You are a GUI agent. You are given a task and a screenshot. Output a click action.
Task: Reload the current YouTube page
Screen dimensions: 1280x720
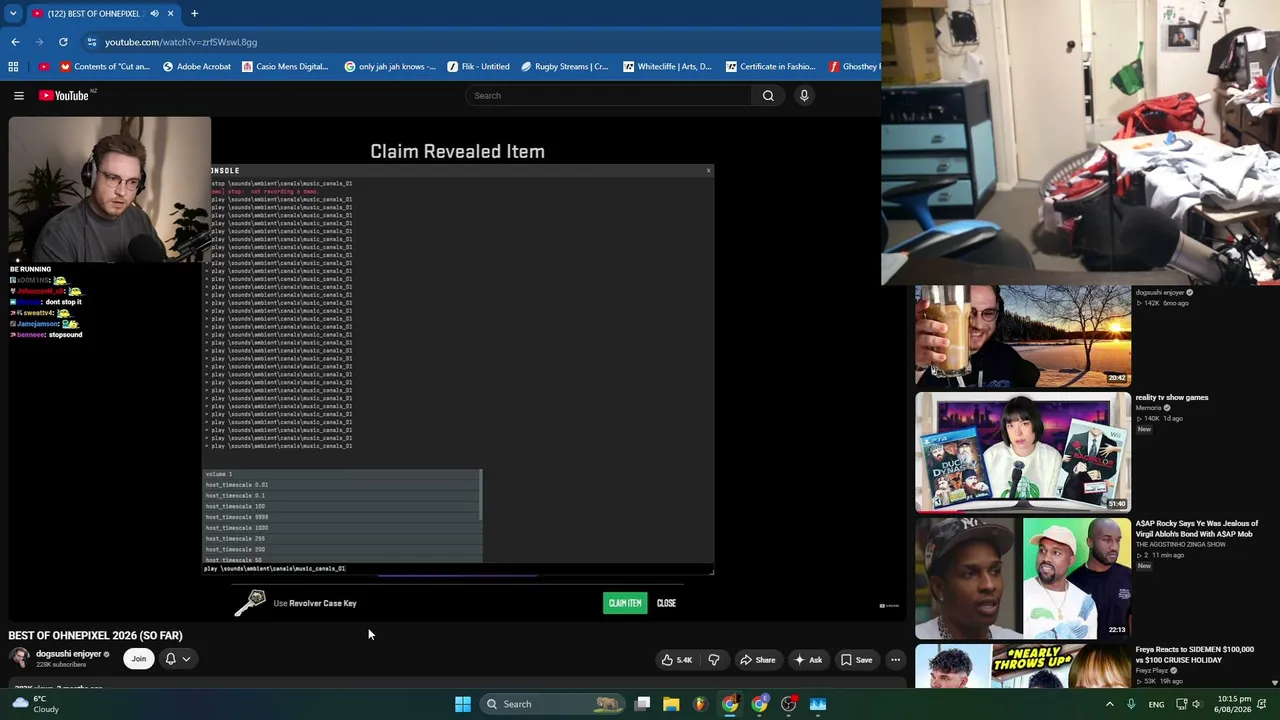point(63,42)
